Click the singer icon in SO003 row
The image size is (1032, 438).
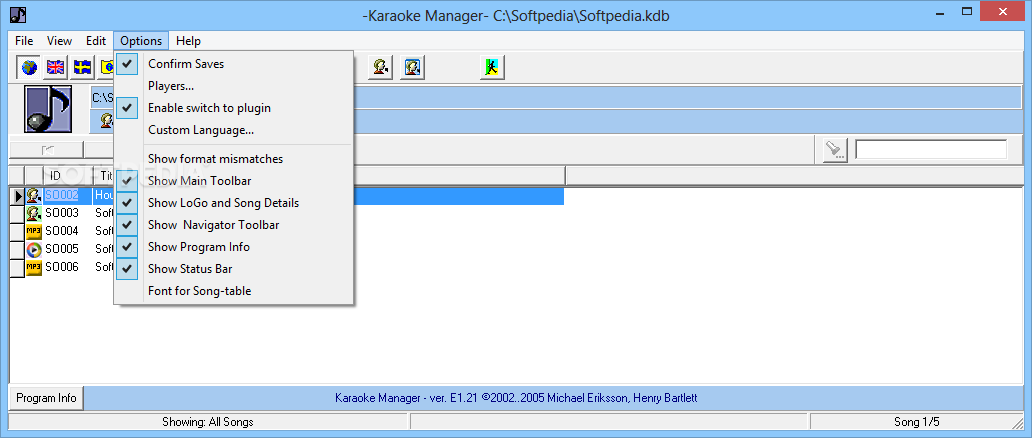pyautogui.click(x=34, y=213)
